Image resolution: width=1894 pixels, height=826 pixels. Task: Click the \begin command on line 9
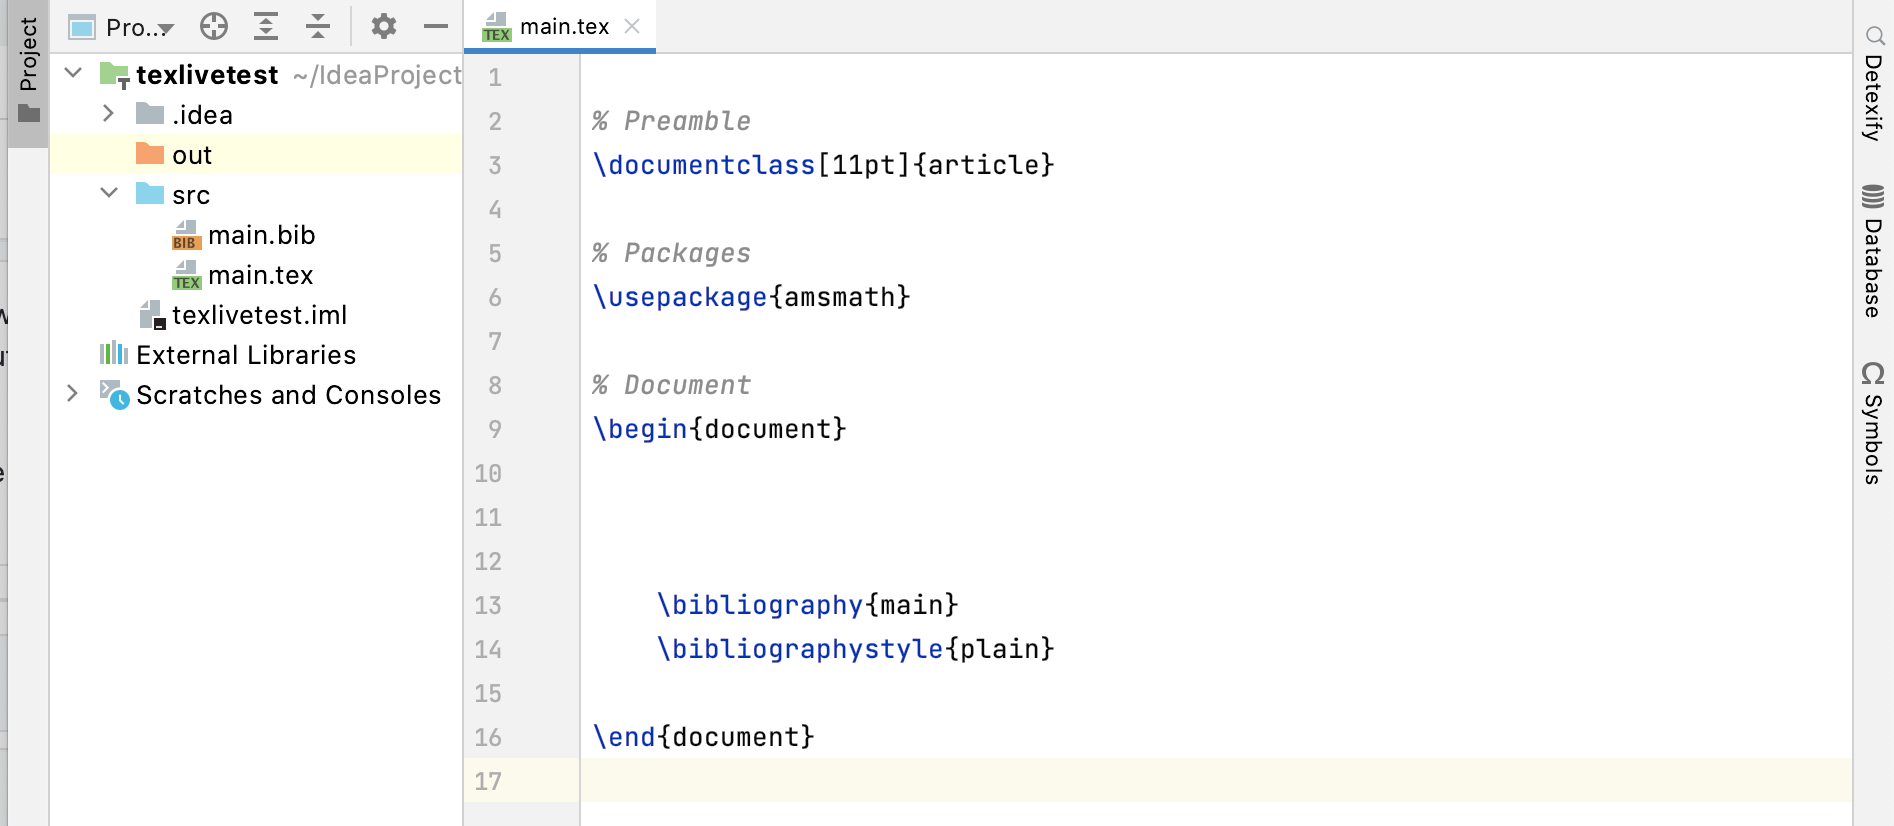[x=640, y=429]
